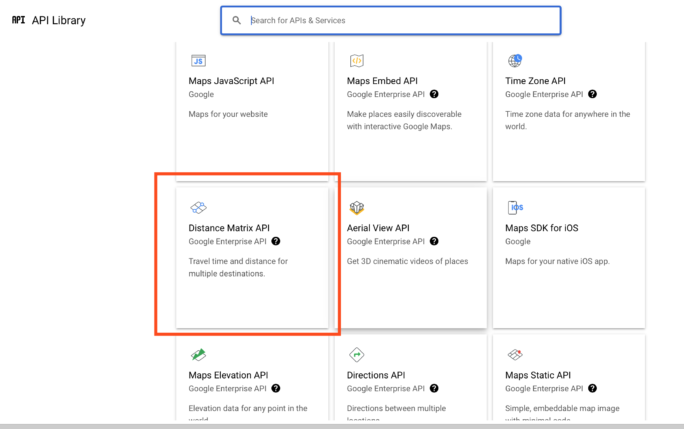Click the Maps Embed API icon
This screenshot has width=684, height=429.
pyautogui.click(x=356, y=61)
